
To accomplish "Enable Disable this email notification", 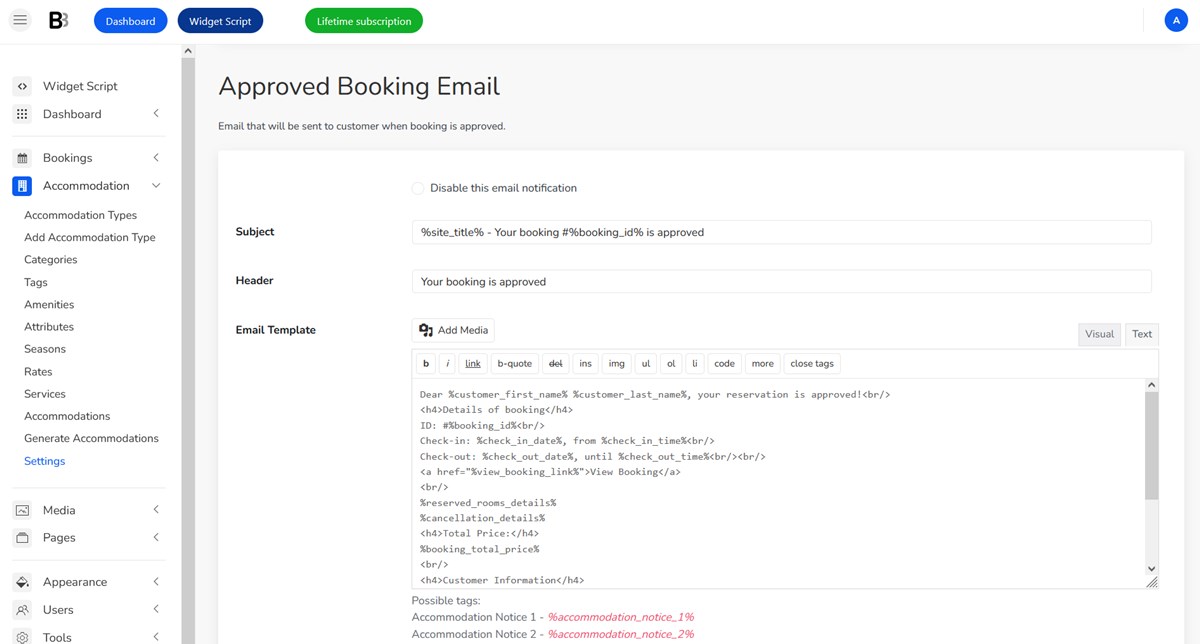I will click(417, 188).
